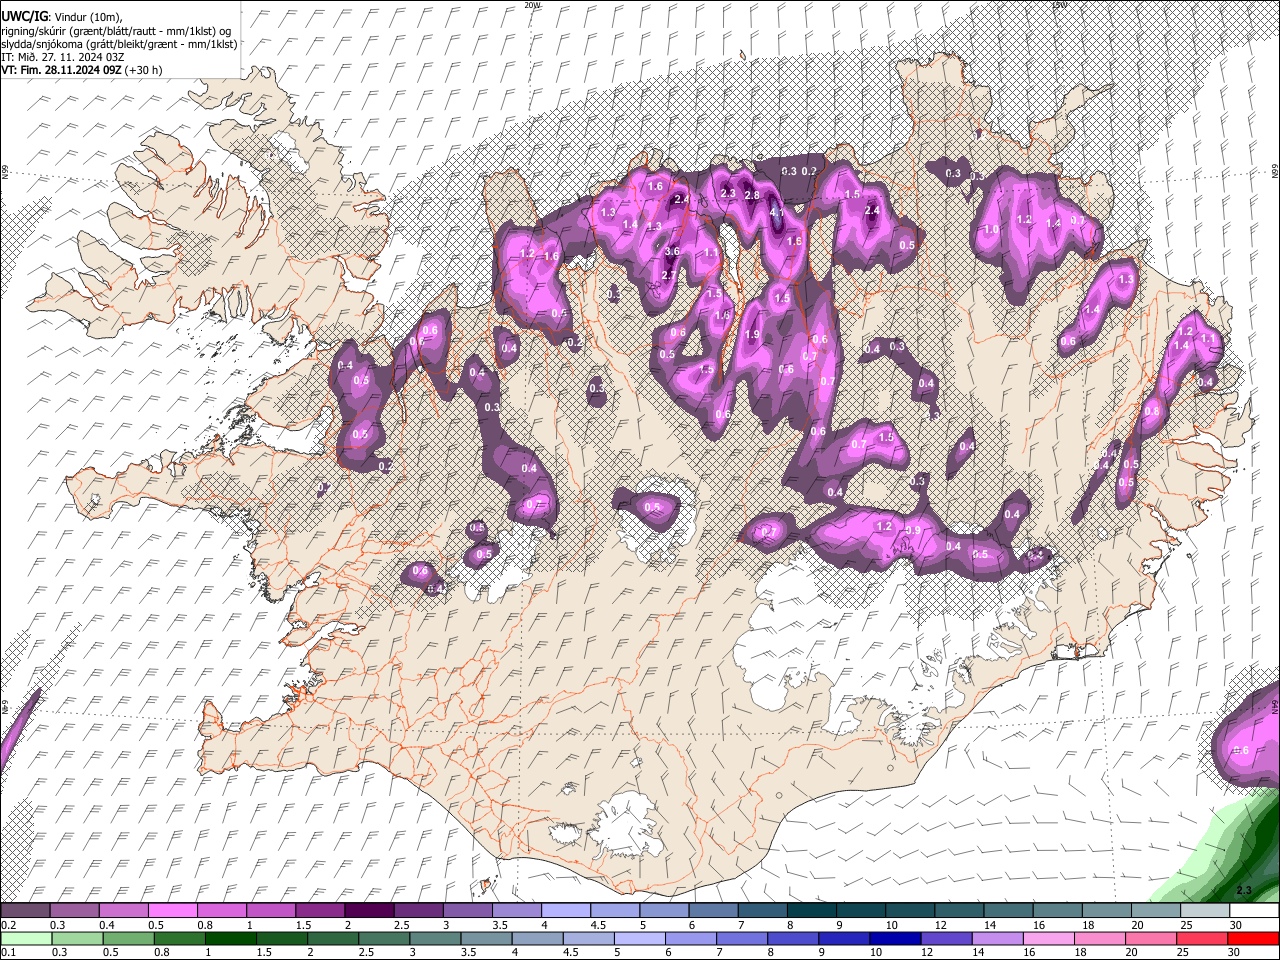Click the "3.6" snowfall value on the map
Viewport: 1280px width, 960px height.
tap(672, 251)
